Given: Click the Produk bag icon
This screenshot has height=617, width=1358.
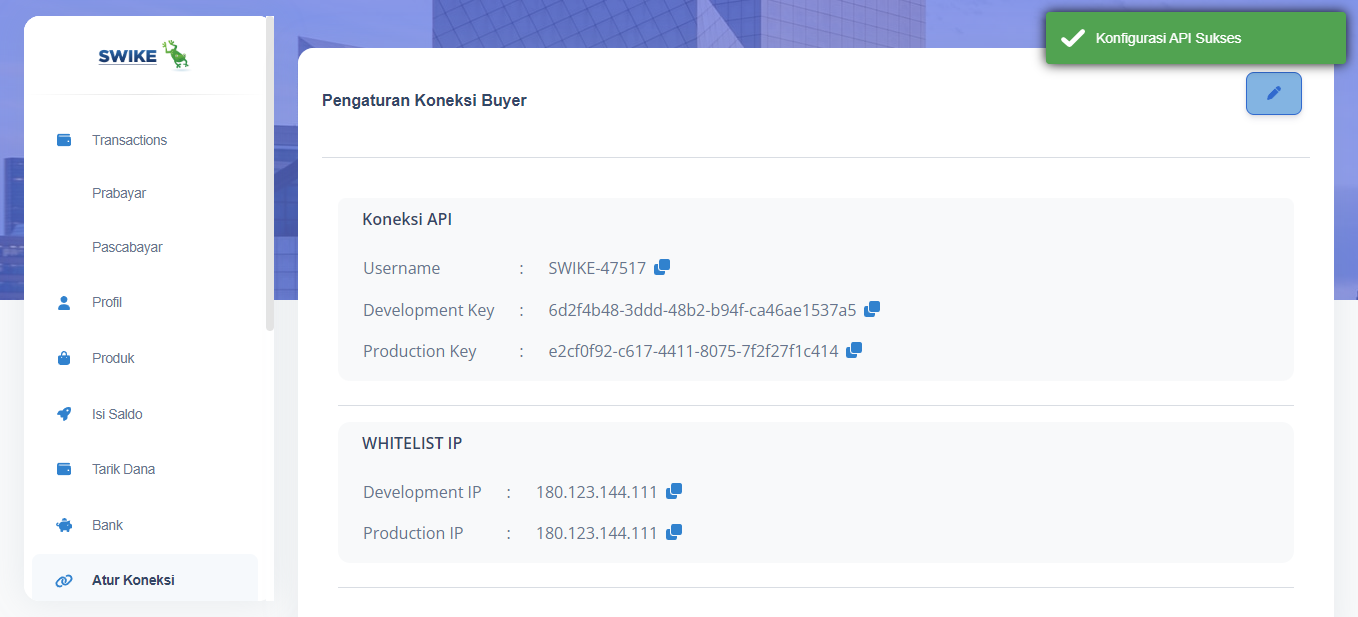Looking at the screenshot, I should pyautogui.click(x=64, y=358).
